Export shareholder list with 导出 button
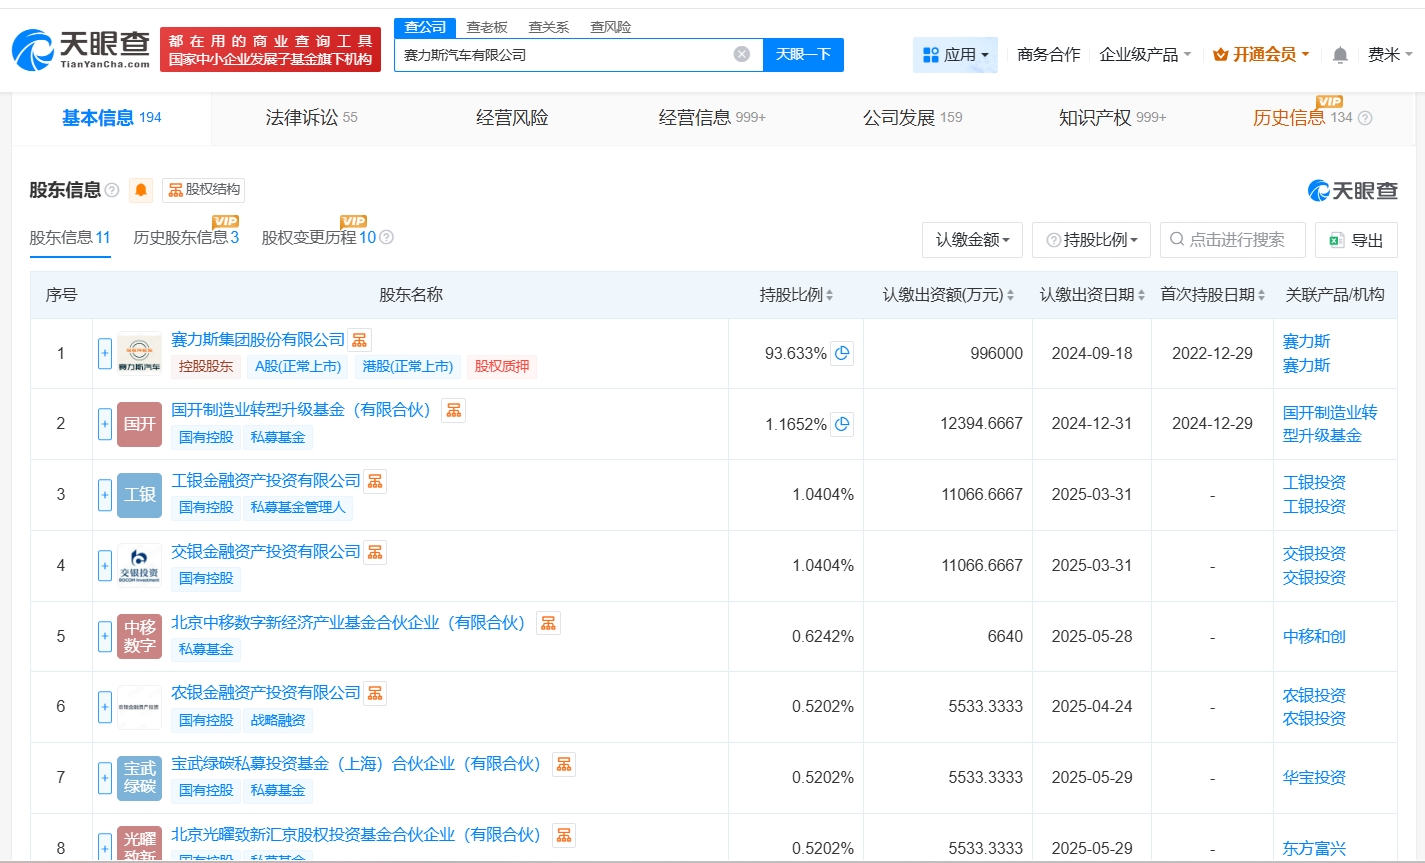 point(1356,240)
